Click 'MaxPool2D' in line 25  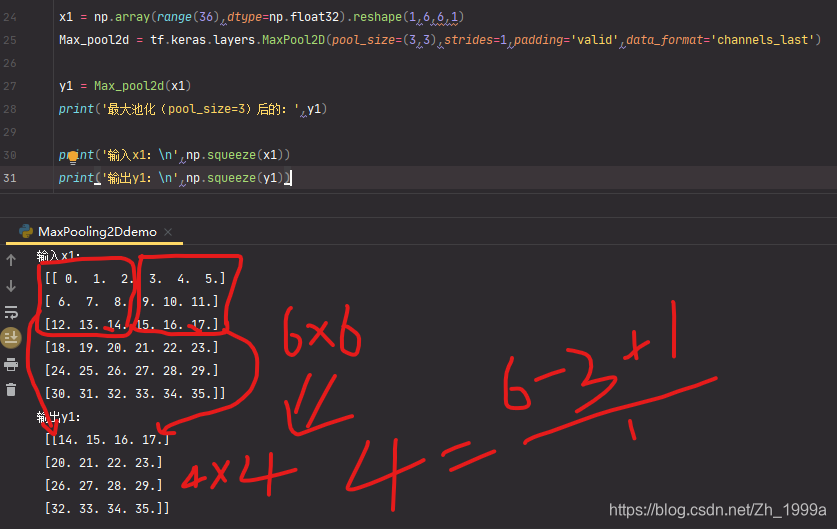(294, 40)
